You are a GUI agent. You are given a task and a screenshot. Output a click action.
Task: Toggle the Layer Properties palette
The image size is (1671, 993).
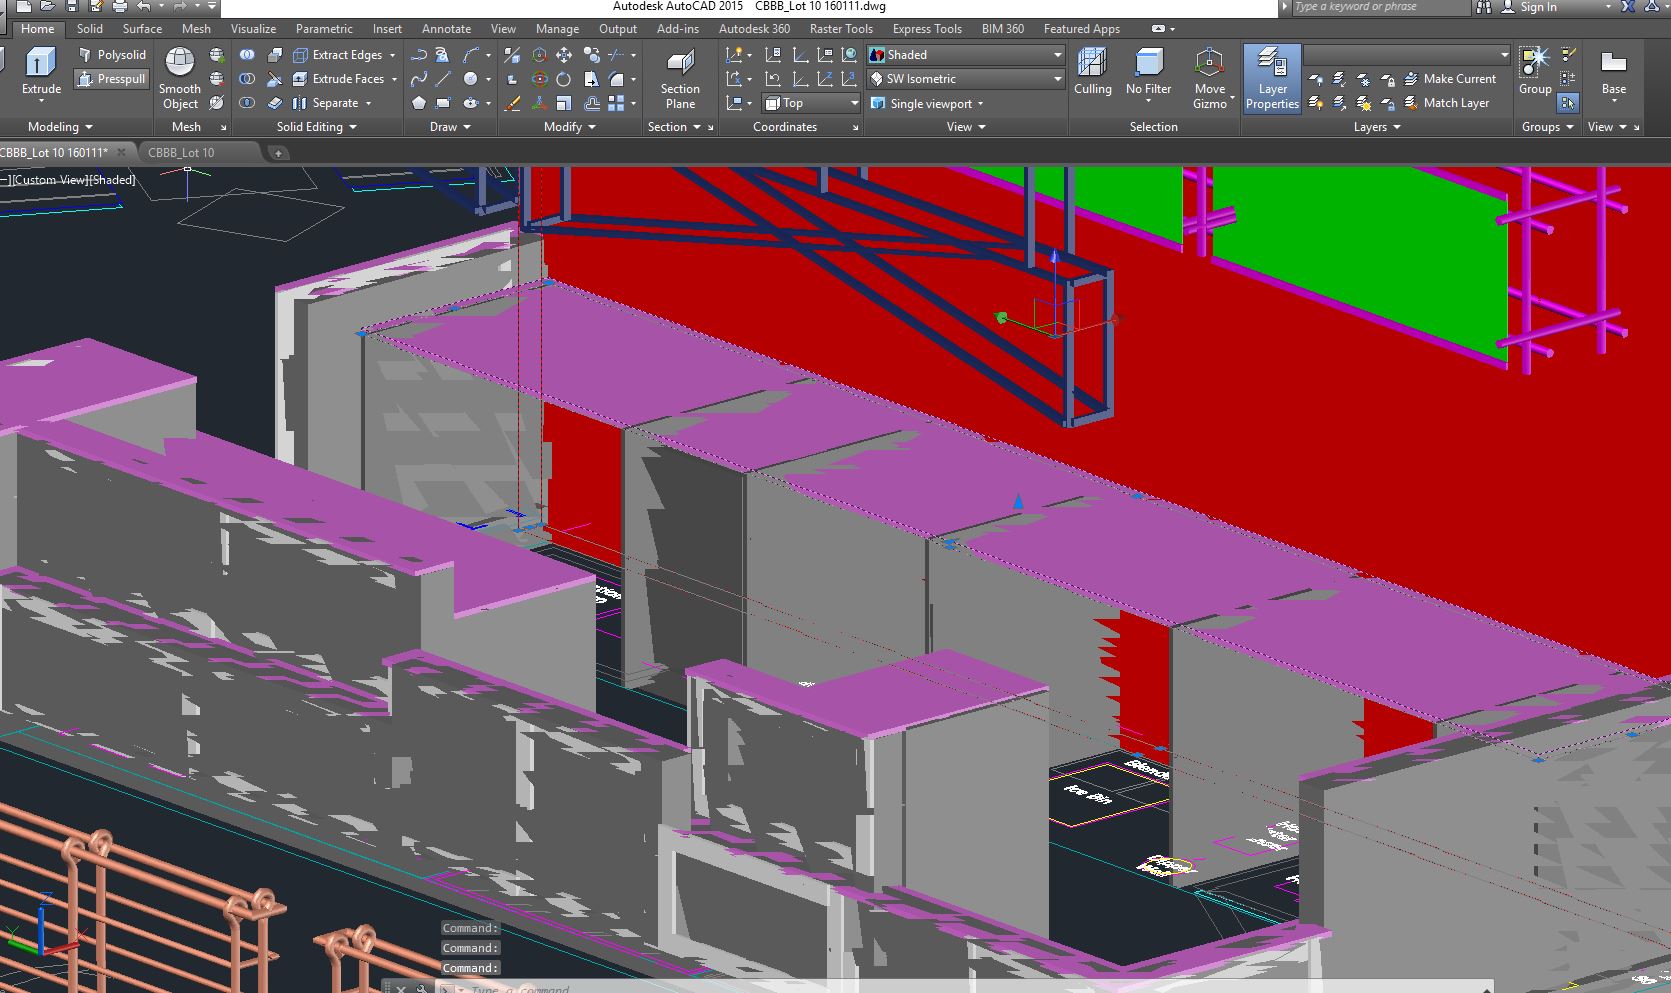[x=1272, y=78]
